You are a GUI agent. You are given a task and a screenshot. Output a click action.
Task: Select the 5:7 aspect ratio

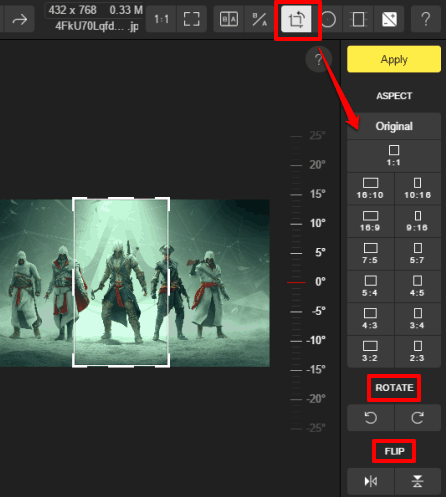point(418,254)
